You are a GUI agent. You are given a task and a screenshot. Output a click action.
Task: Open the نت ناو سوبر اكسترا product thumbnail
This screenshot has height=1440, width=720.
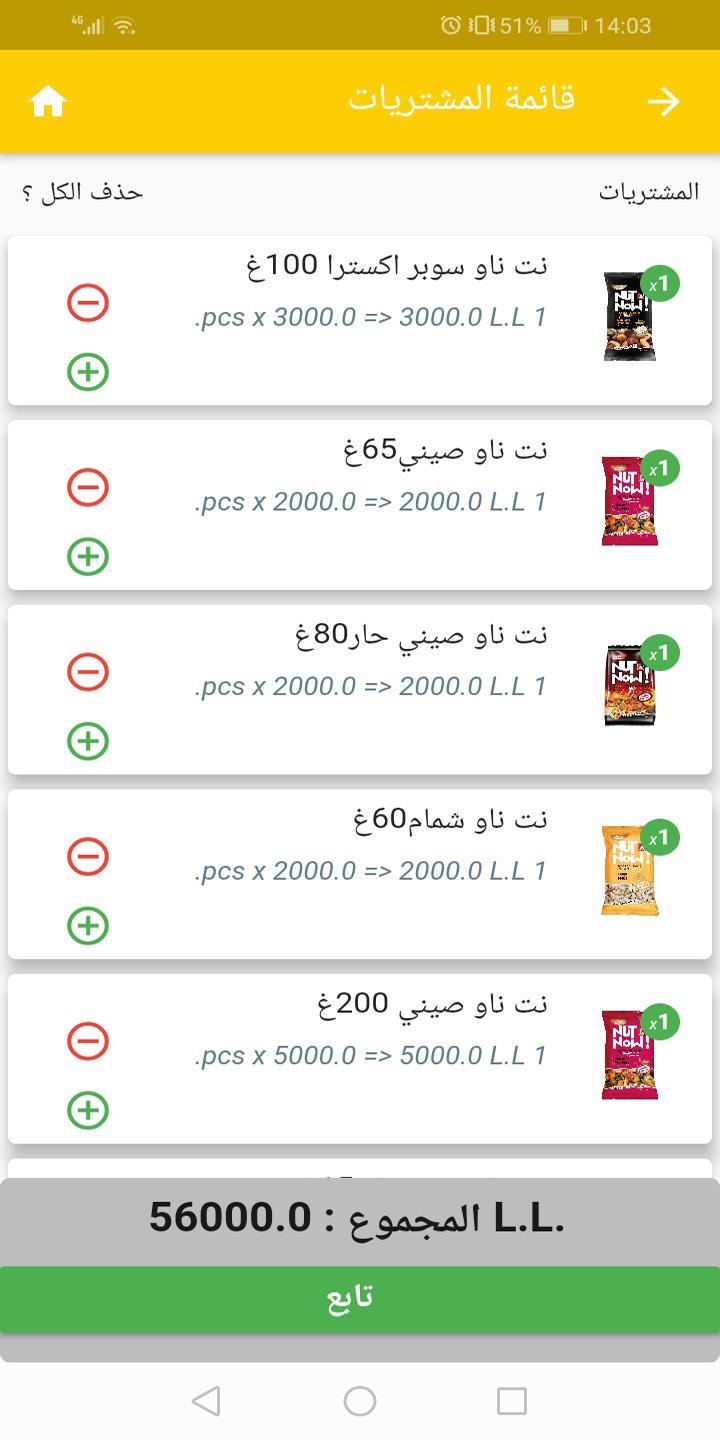[x=630, y=316]
